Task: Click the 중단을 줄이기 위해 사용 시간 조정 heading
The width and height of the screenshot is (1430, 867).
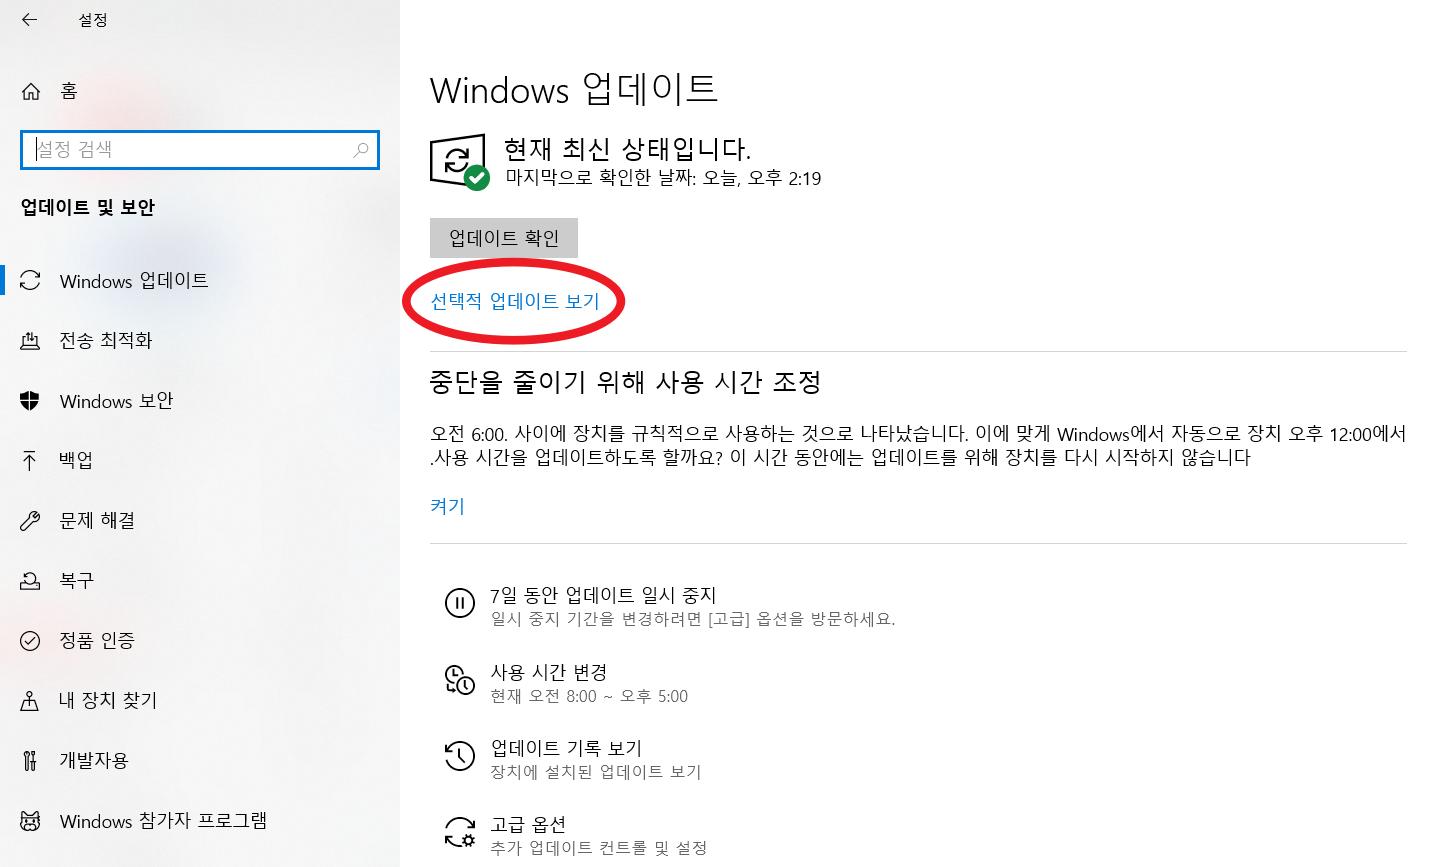Action: [x=626, y=382]
